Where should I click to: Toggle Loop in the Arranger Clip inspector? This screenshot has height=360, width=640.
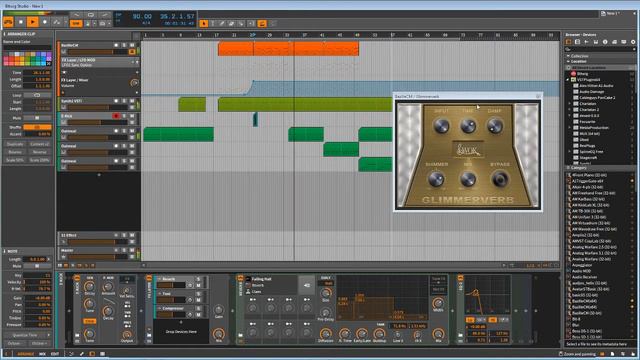click(37, 95)
